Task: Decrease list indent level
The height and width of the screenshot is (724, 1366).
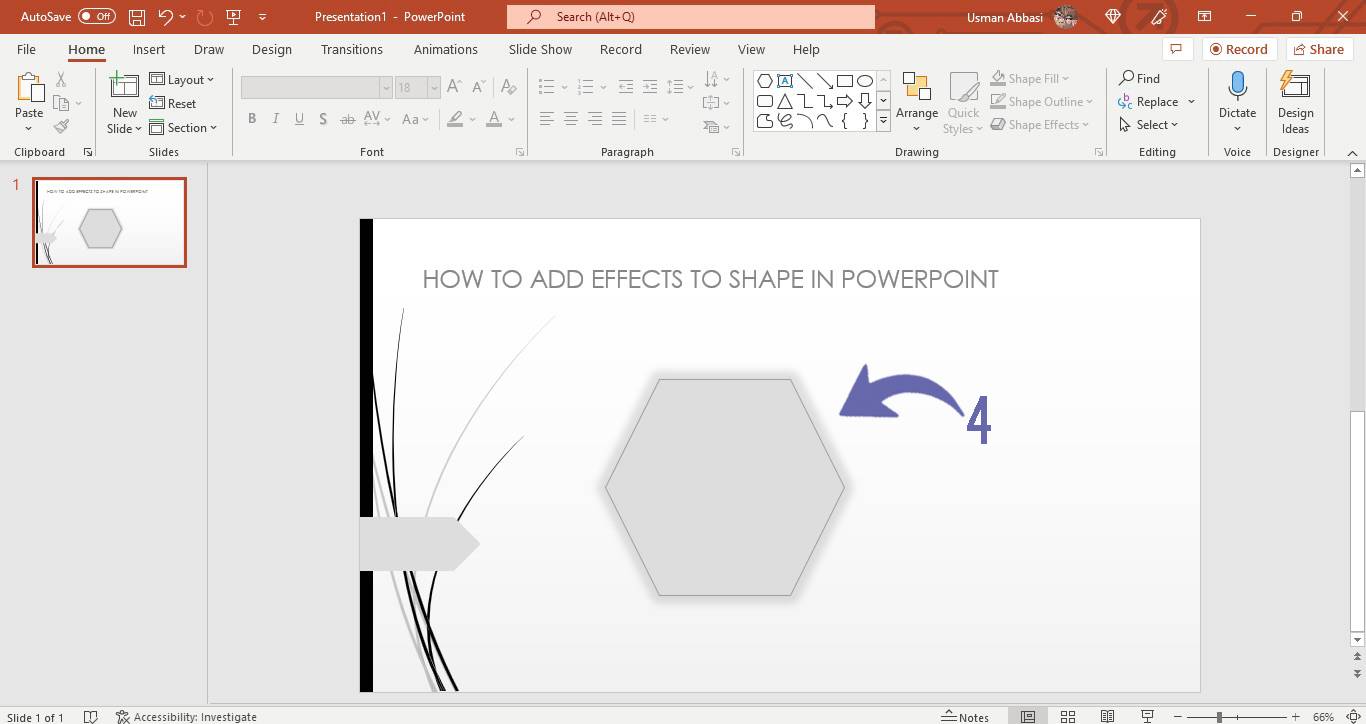Action: 625,87
